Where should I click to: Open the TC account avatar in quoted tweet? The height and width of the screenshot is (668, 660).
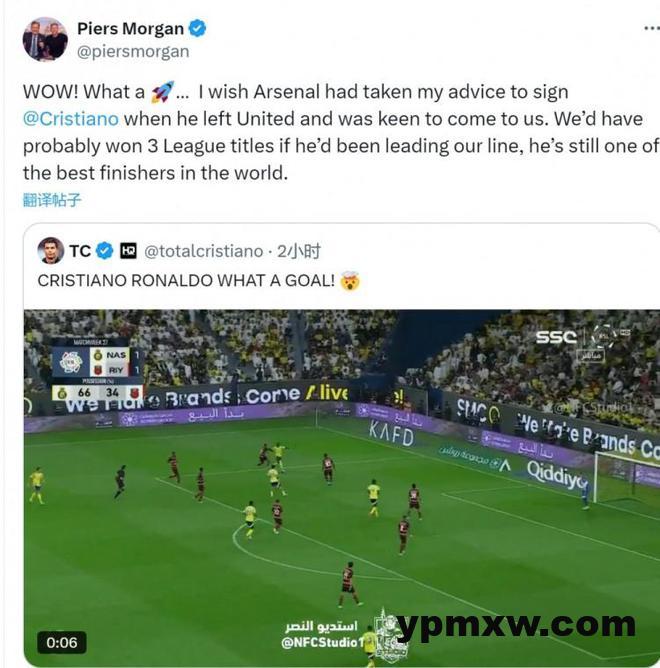coord(51,250)
